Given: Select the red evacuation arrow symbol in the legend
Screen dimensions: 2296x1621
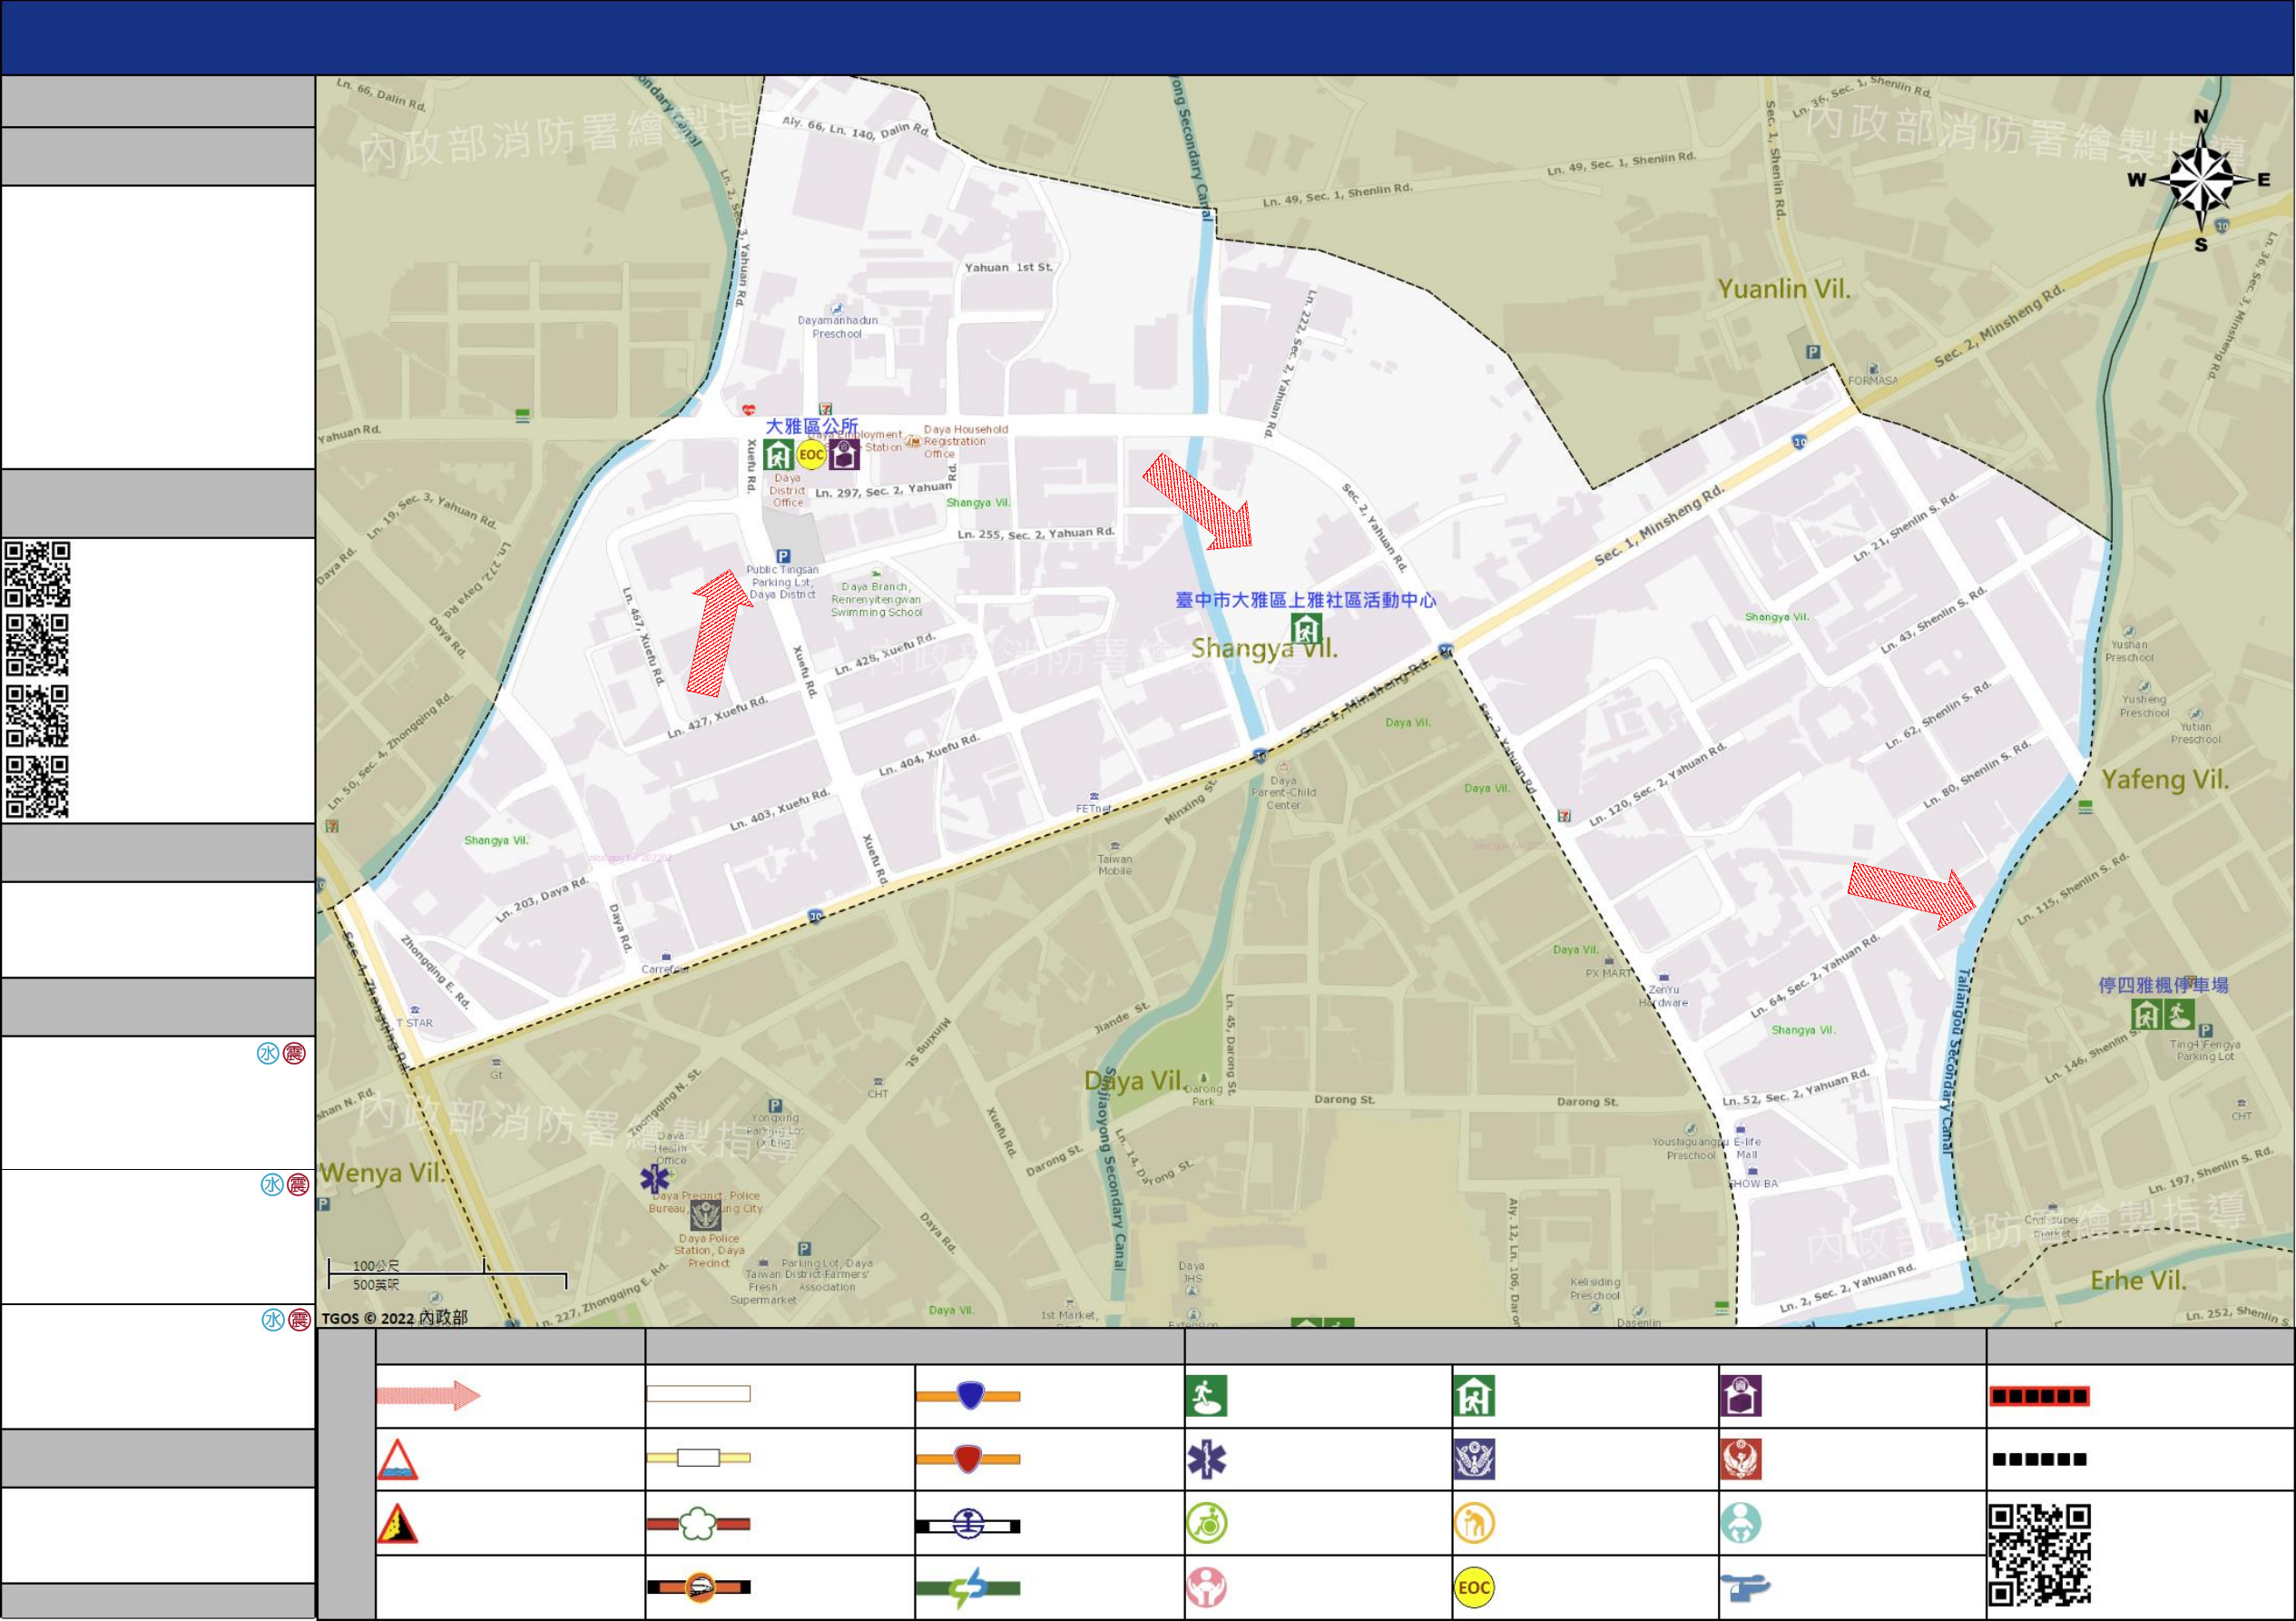Looking at the screenshot, I should pyautogui.click(x=428, y=1396).
